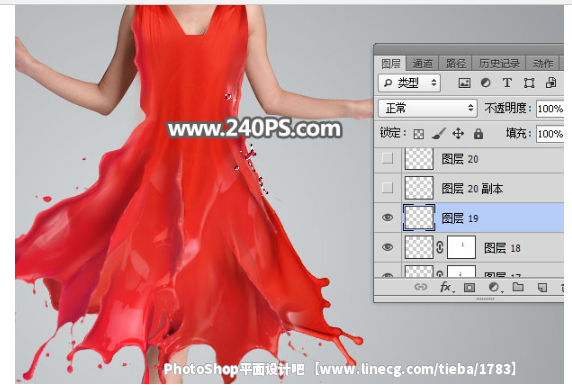Lock all padlock icon
The width and height of the screenshot is (572, 388).
point(478,133)
